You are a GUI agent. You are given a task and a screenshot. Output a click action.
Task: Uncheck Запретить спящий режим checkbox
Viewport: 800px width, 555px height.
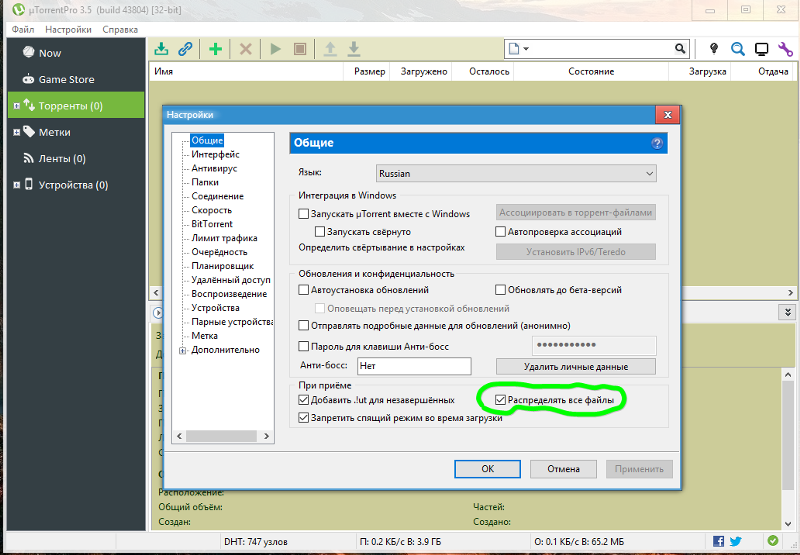304,418
